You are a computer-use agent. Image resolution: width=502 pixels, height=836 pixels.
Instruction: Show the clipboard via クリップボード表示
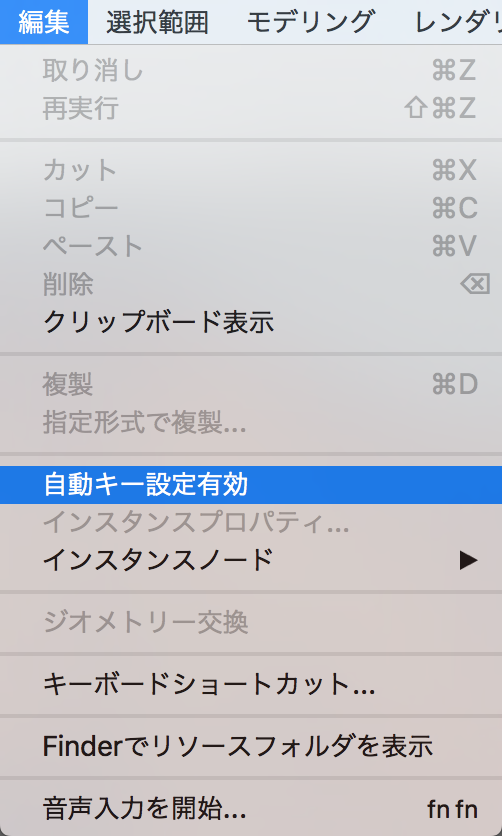251,322
